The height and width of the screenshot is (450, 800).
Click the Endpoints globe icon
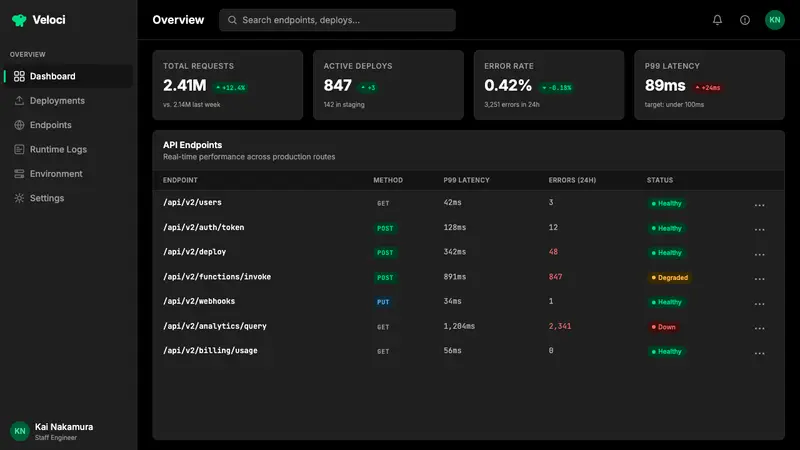click(x=19, y=125)
